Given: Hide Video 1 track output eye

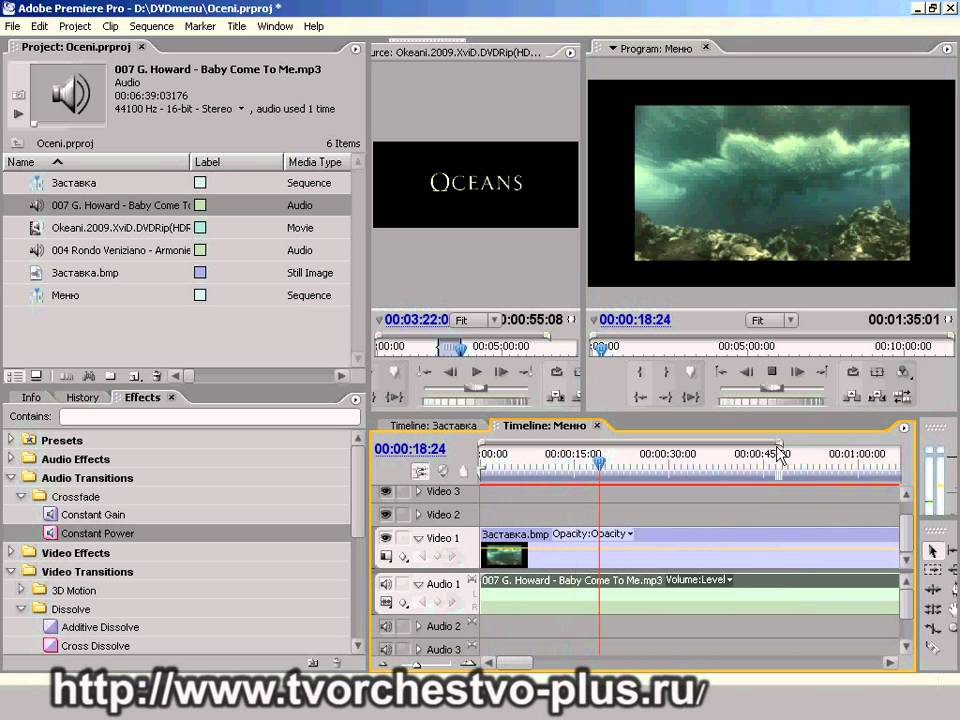Looking at the screenshot, I should [386, 538].
